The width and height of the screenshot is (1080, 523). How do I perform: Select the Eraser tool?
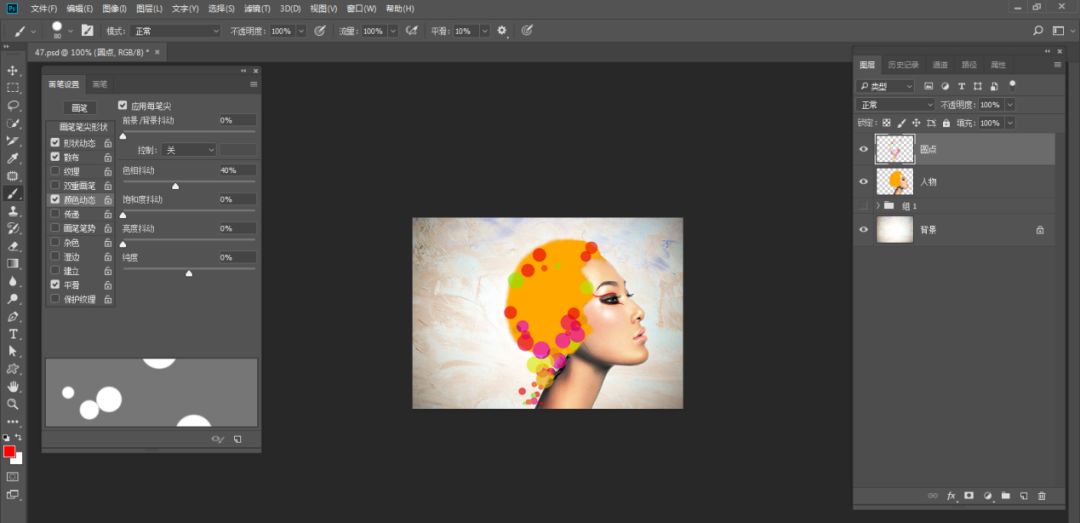tap(12, 246)
